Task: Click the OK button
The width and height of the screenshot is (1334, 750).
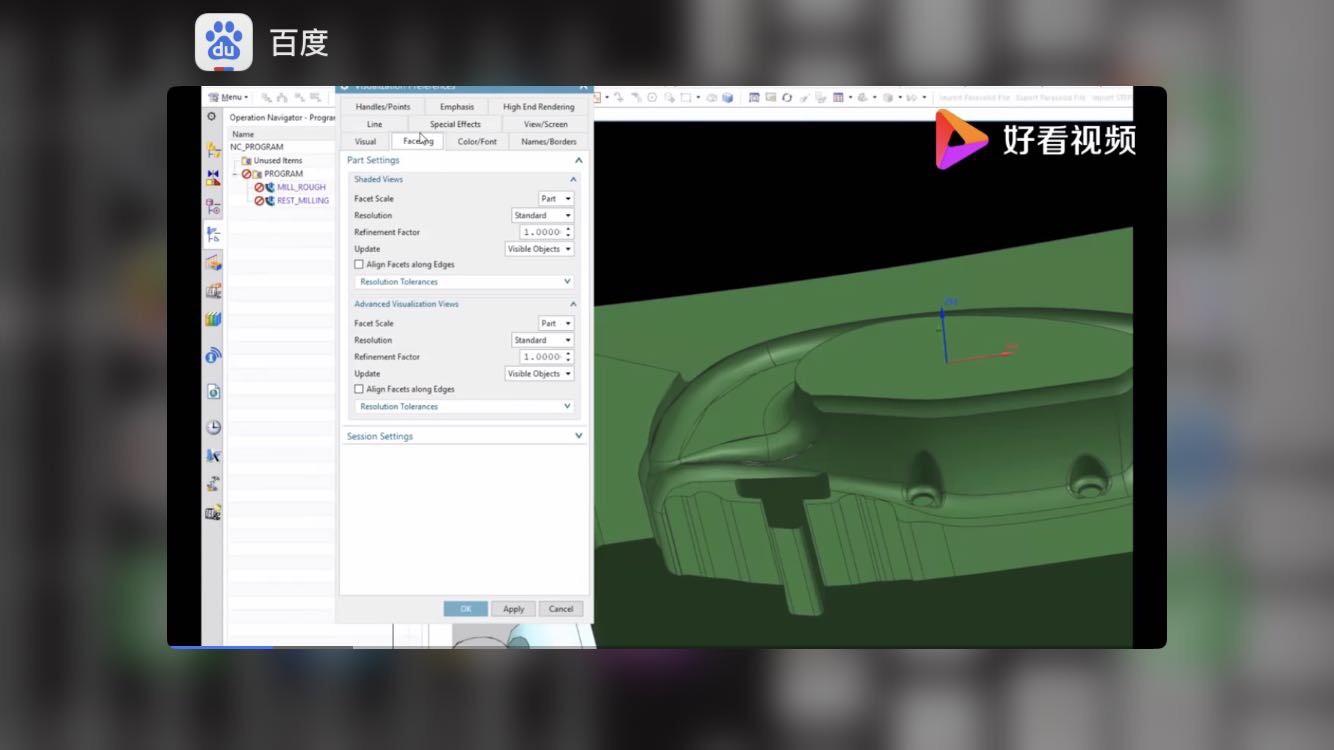Action: (465, 609)
